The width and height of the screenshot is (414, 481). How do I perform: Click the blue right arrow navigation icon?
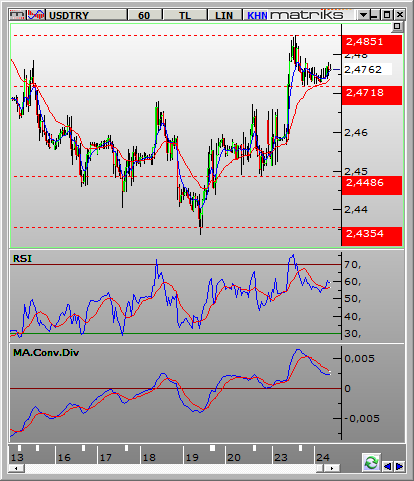tap(399, 466)
